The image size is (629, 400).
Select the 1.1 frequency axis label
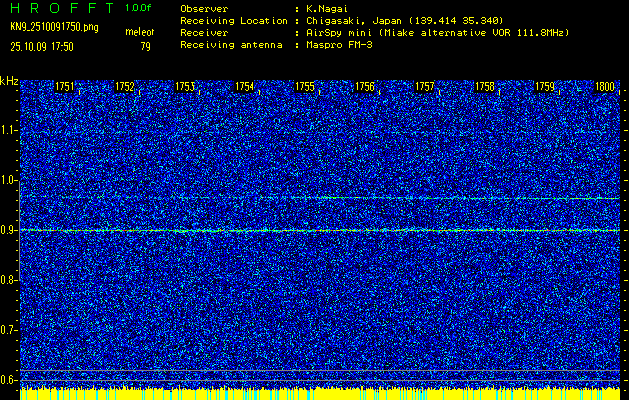click(x=9, y=130)
